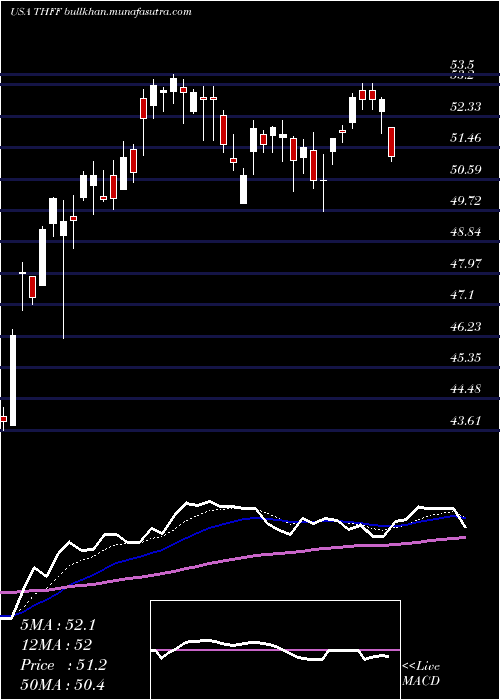
Task: Click the tall white candlestick at far left
Action: coord(13,378)
